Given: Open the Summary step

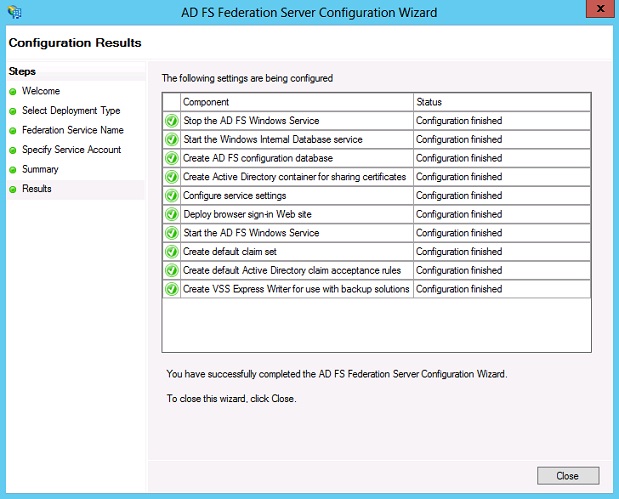Looking at the screenshot, I should pyautogui.click(x=40, y=169).
